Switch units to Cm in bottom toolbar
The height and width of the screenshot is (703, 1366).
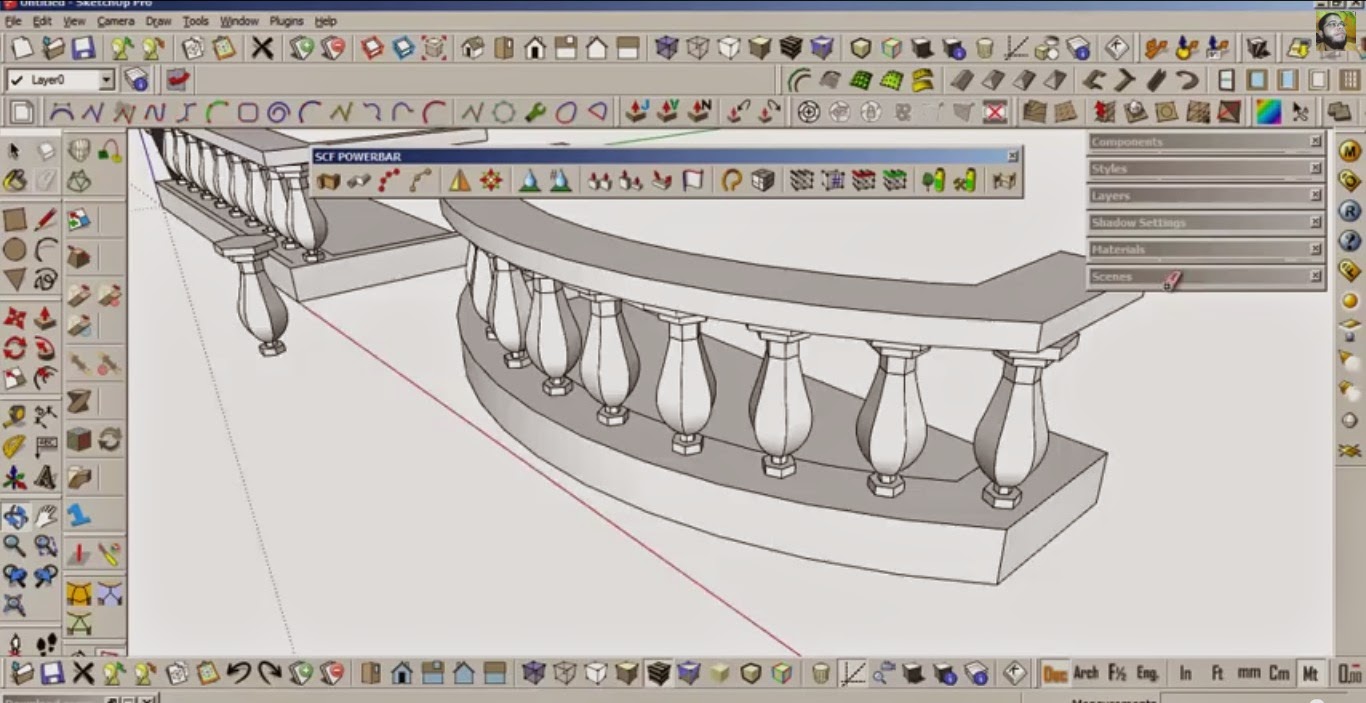point(1279,674)
